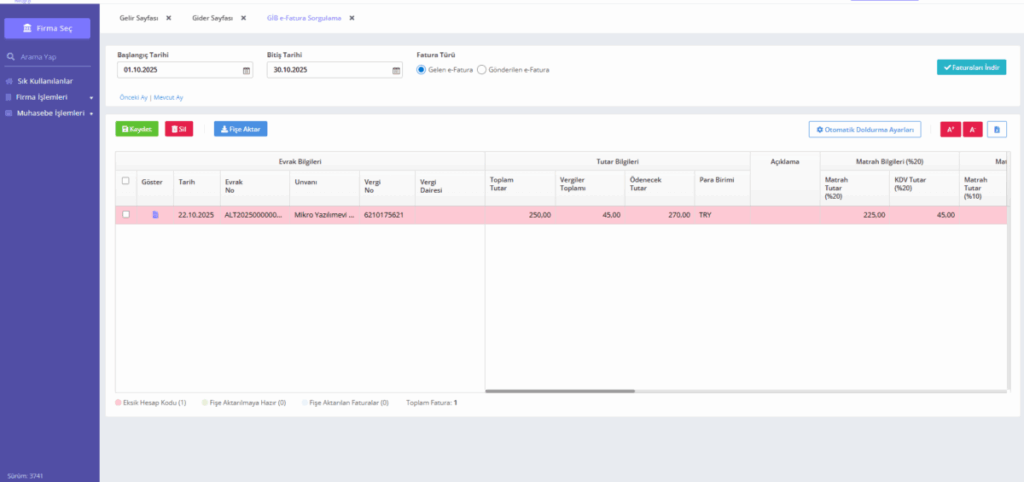
Task: Expand the Muhasebe İşlemleri menu
Action: (x=50, y=113)
